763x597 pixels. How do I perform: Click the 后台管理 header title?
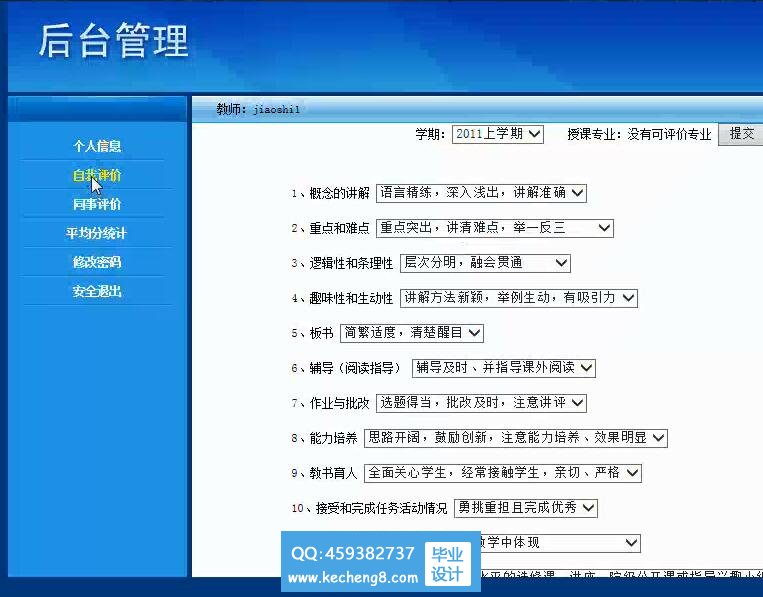point(113,41)
